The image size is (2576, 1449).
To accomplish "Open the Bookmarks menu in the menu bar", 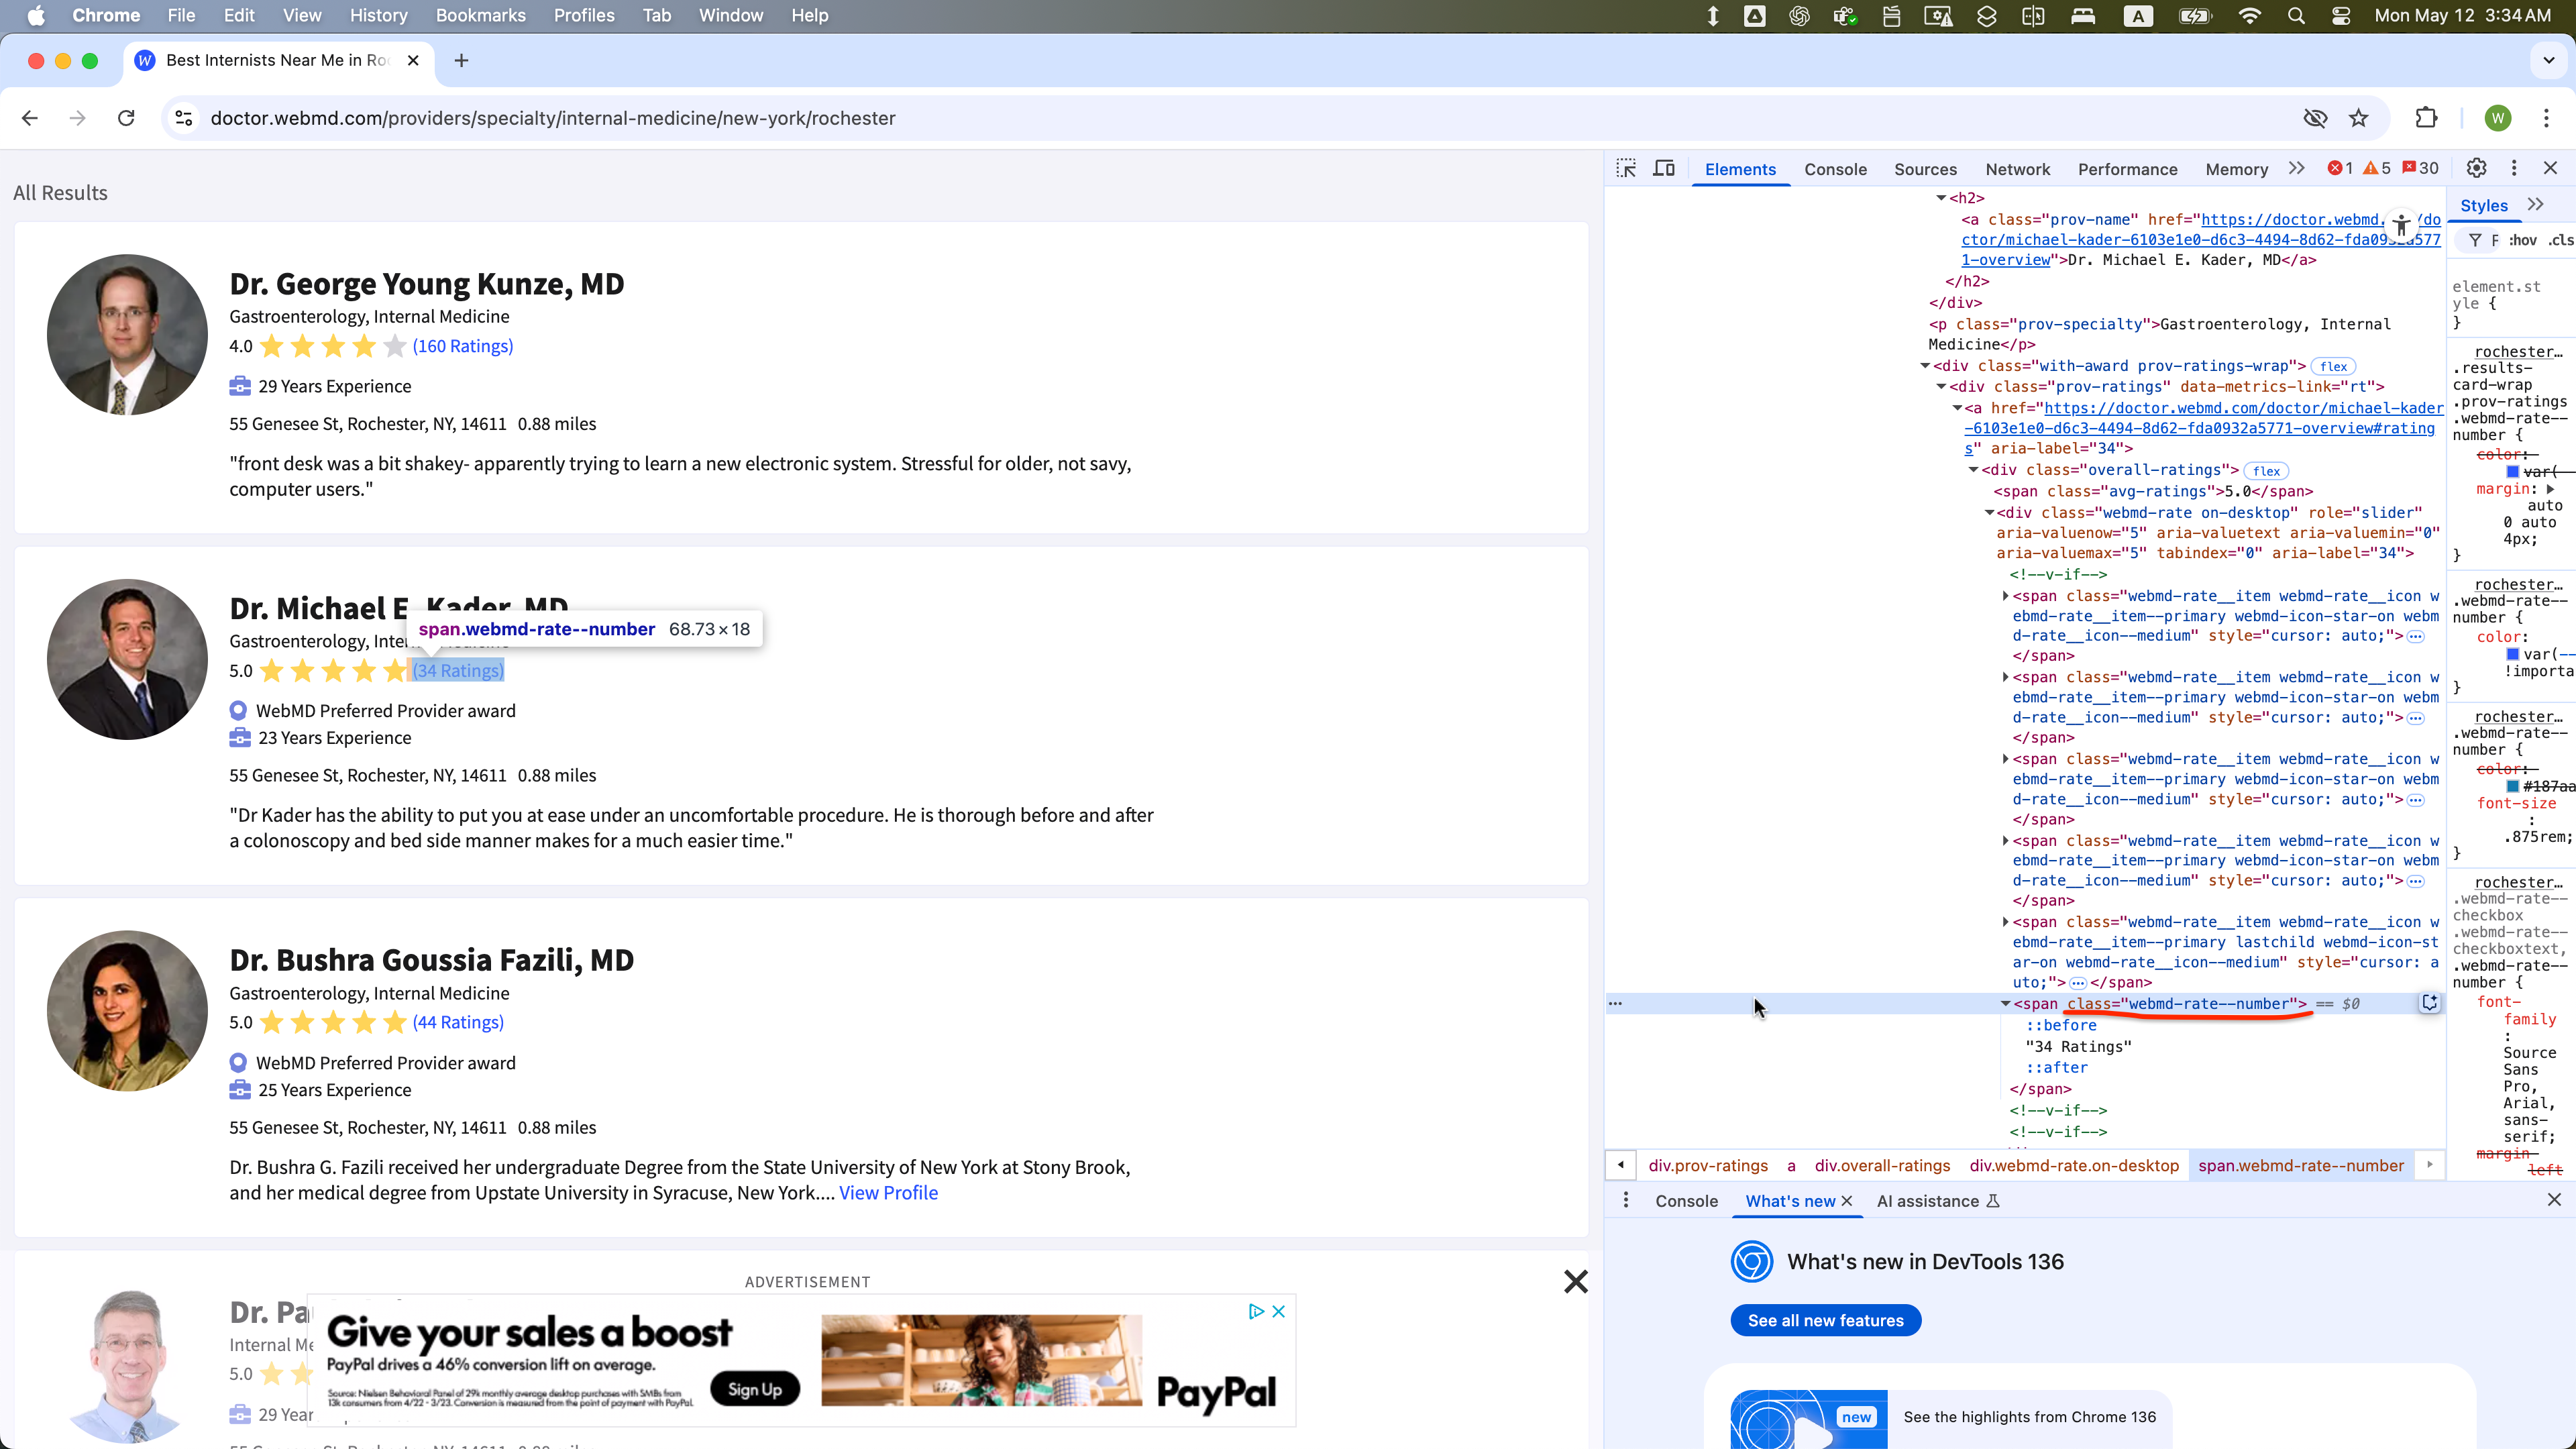I will (480, 16).
